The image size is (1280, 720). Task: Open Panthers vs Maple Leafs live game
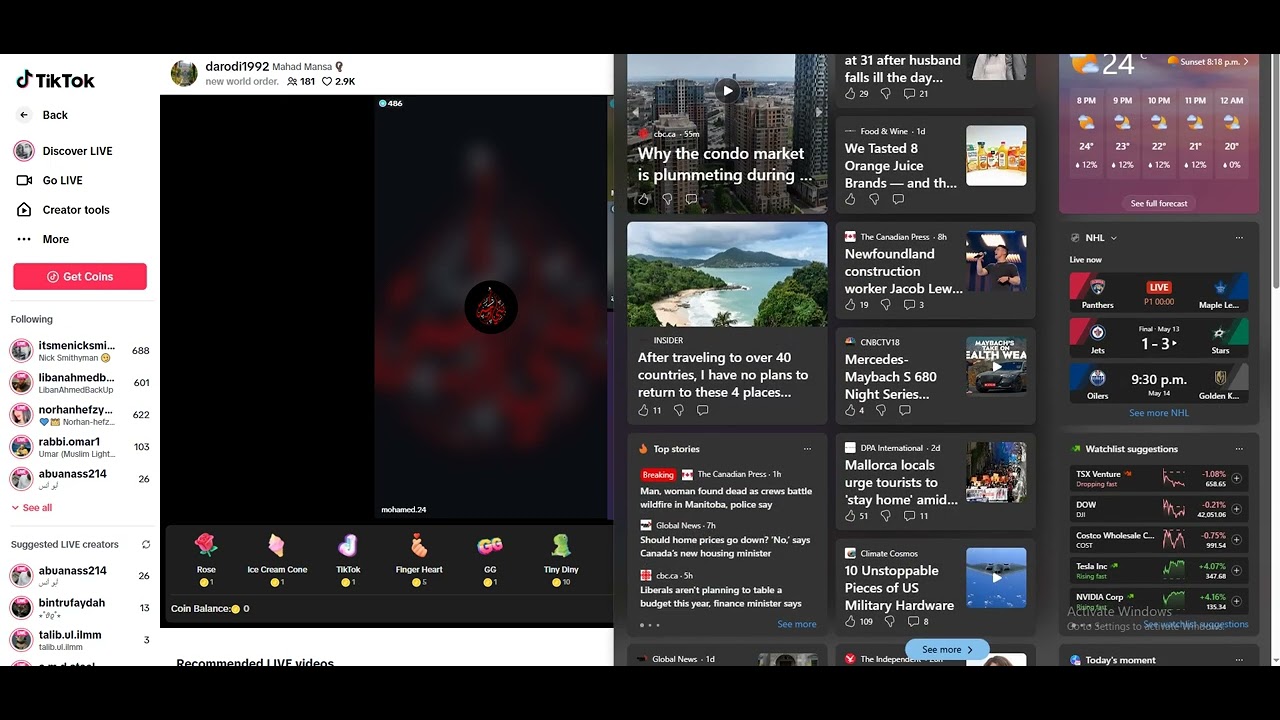click(1159, 292)
